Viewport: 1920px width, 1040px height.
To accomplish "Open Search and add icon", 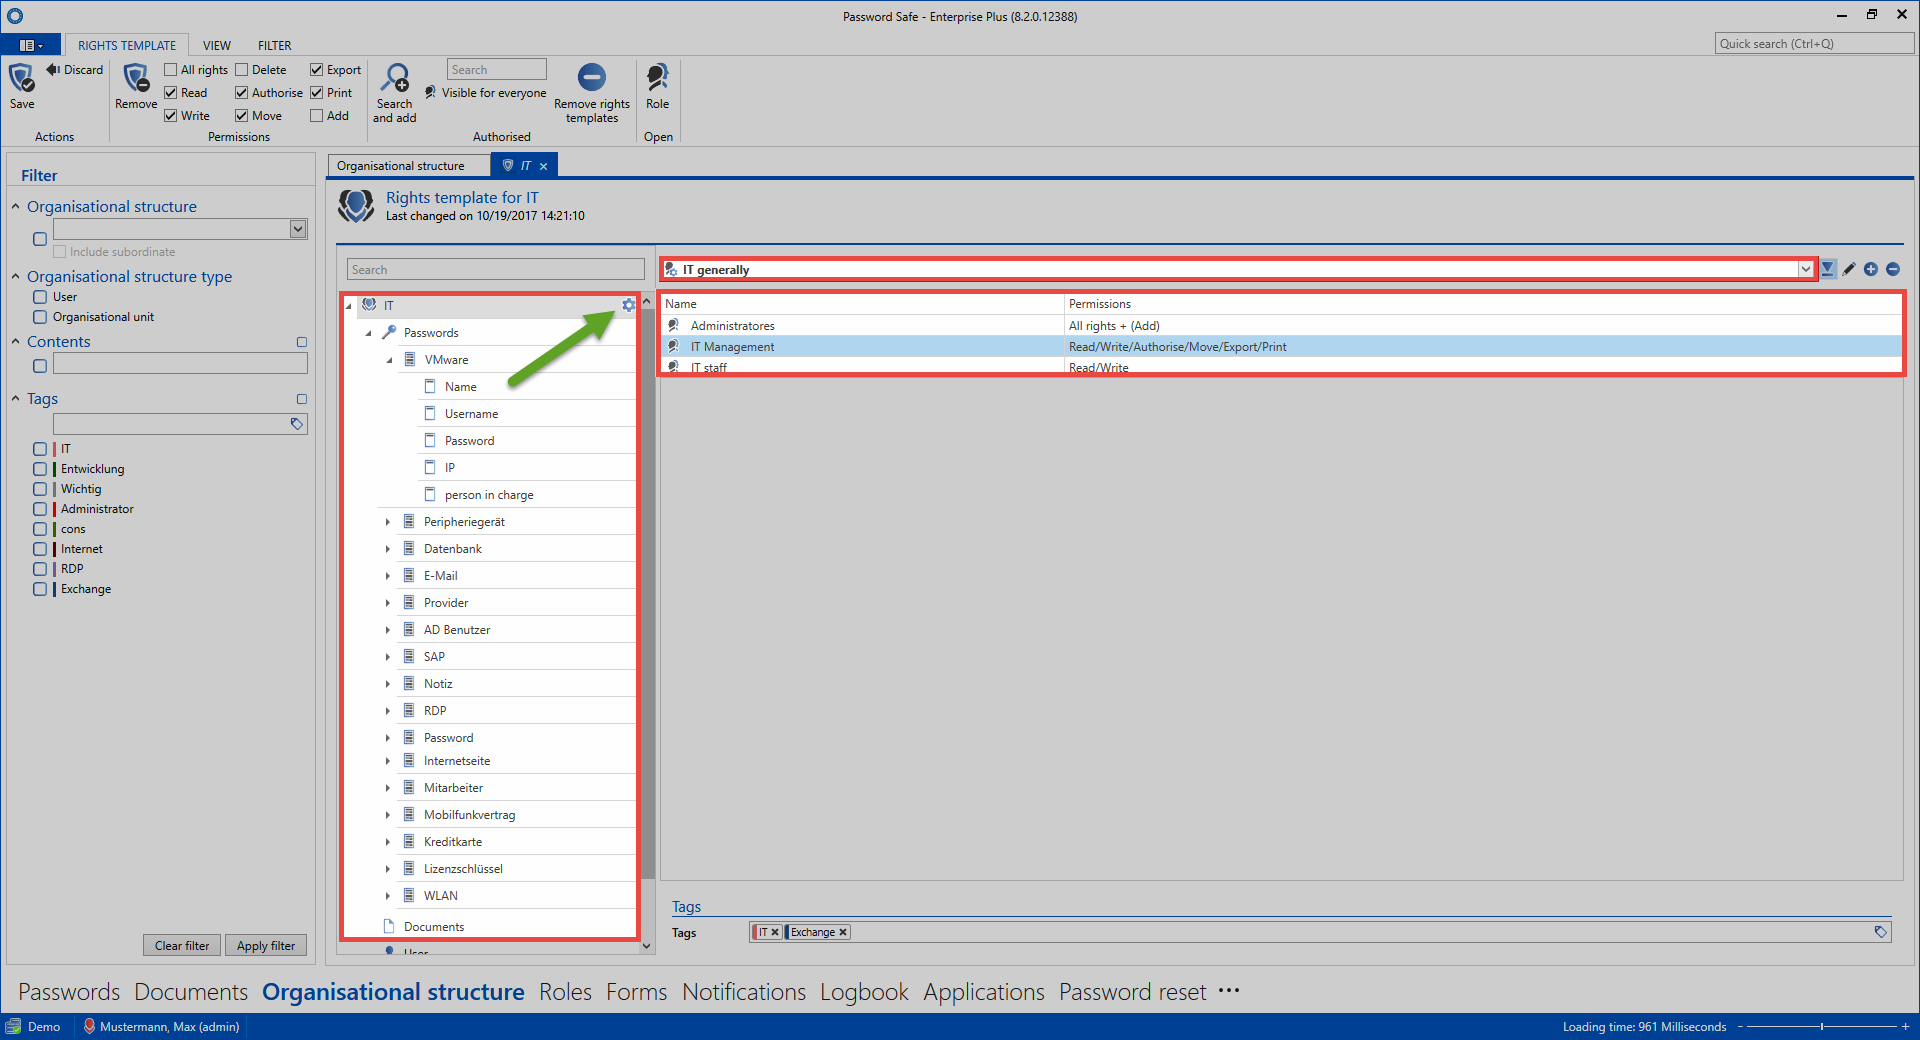I will pos(395,78).
